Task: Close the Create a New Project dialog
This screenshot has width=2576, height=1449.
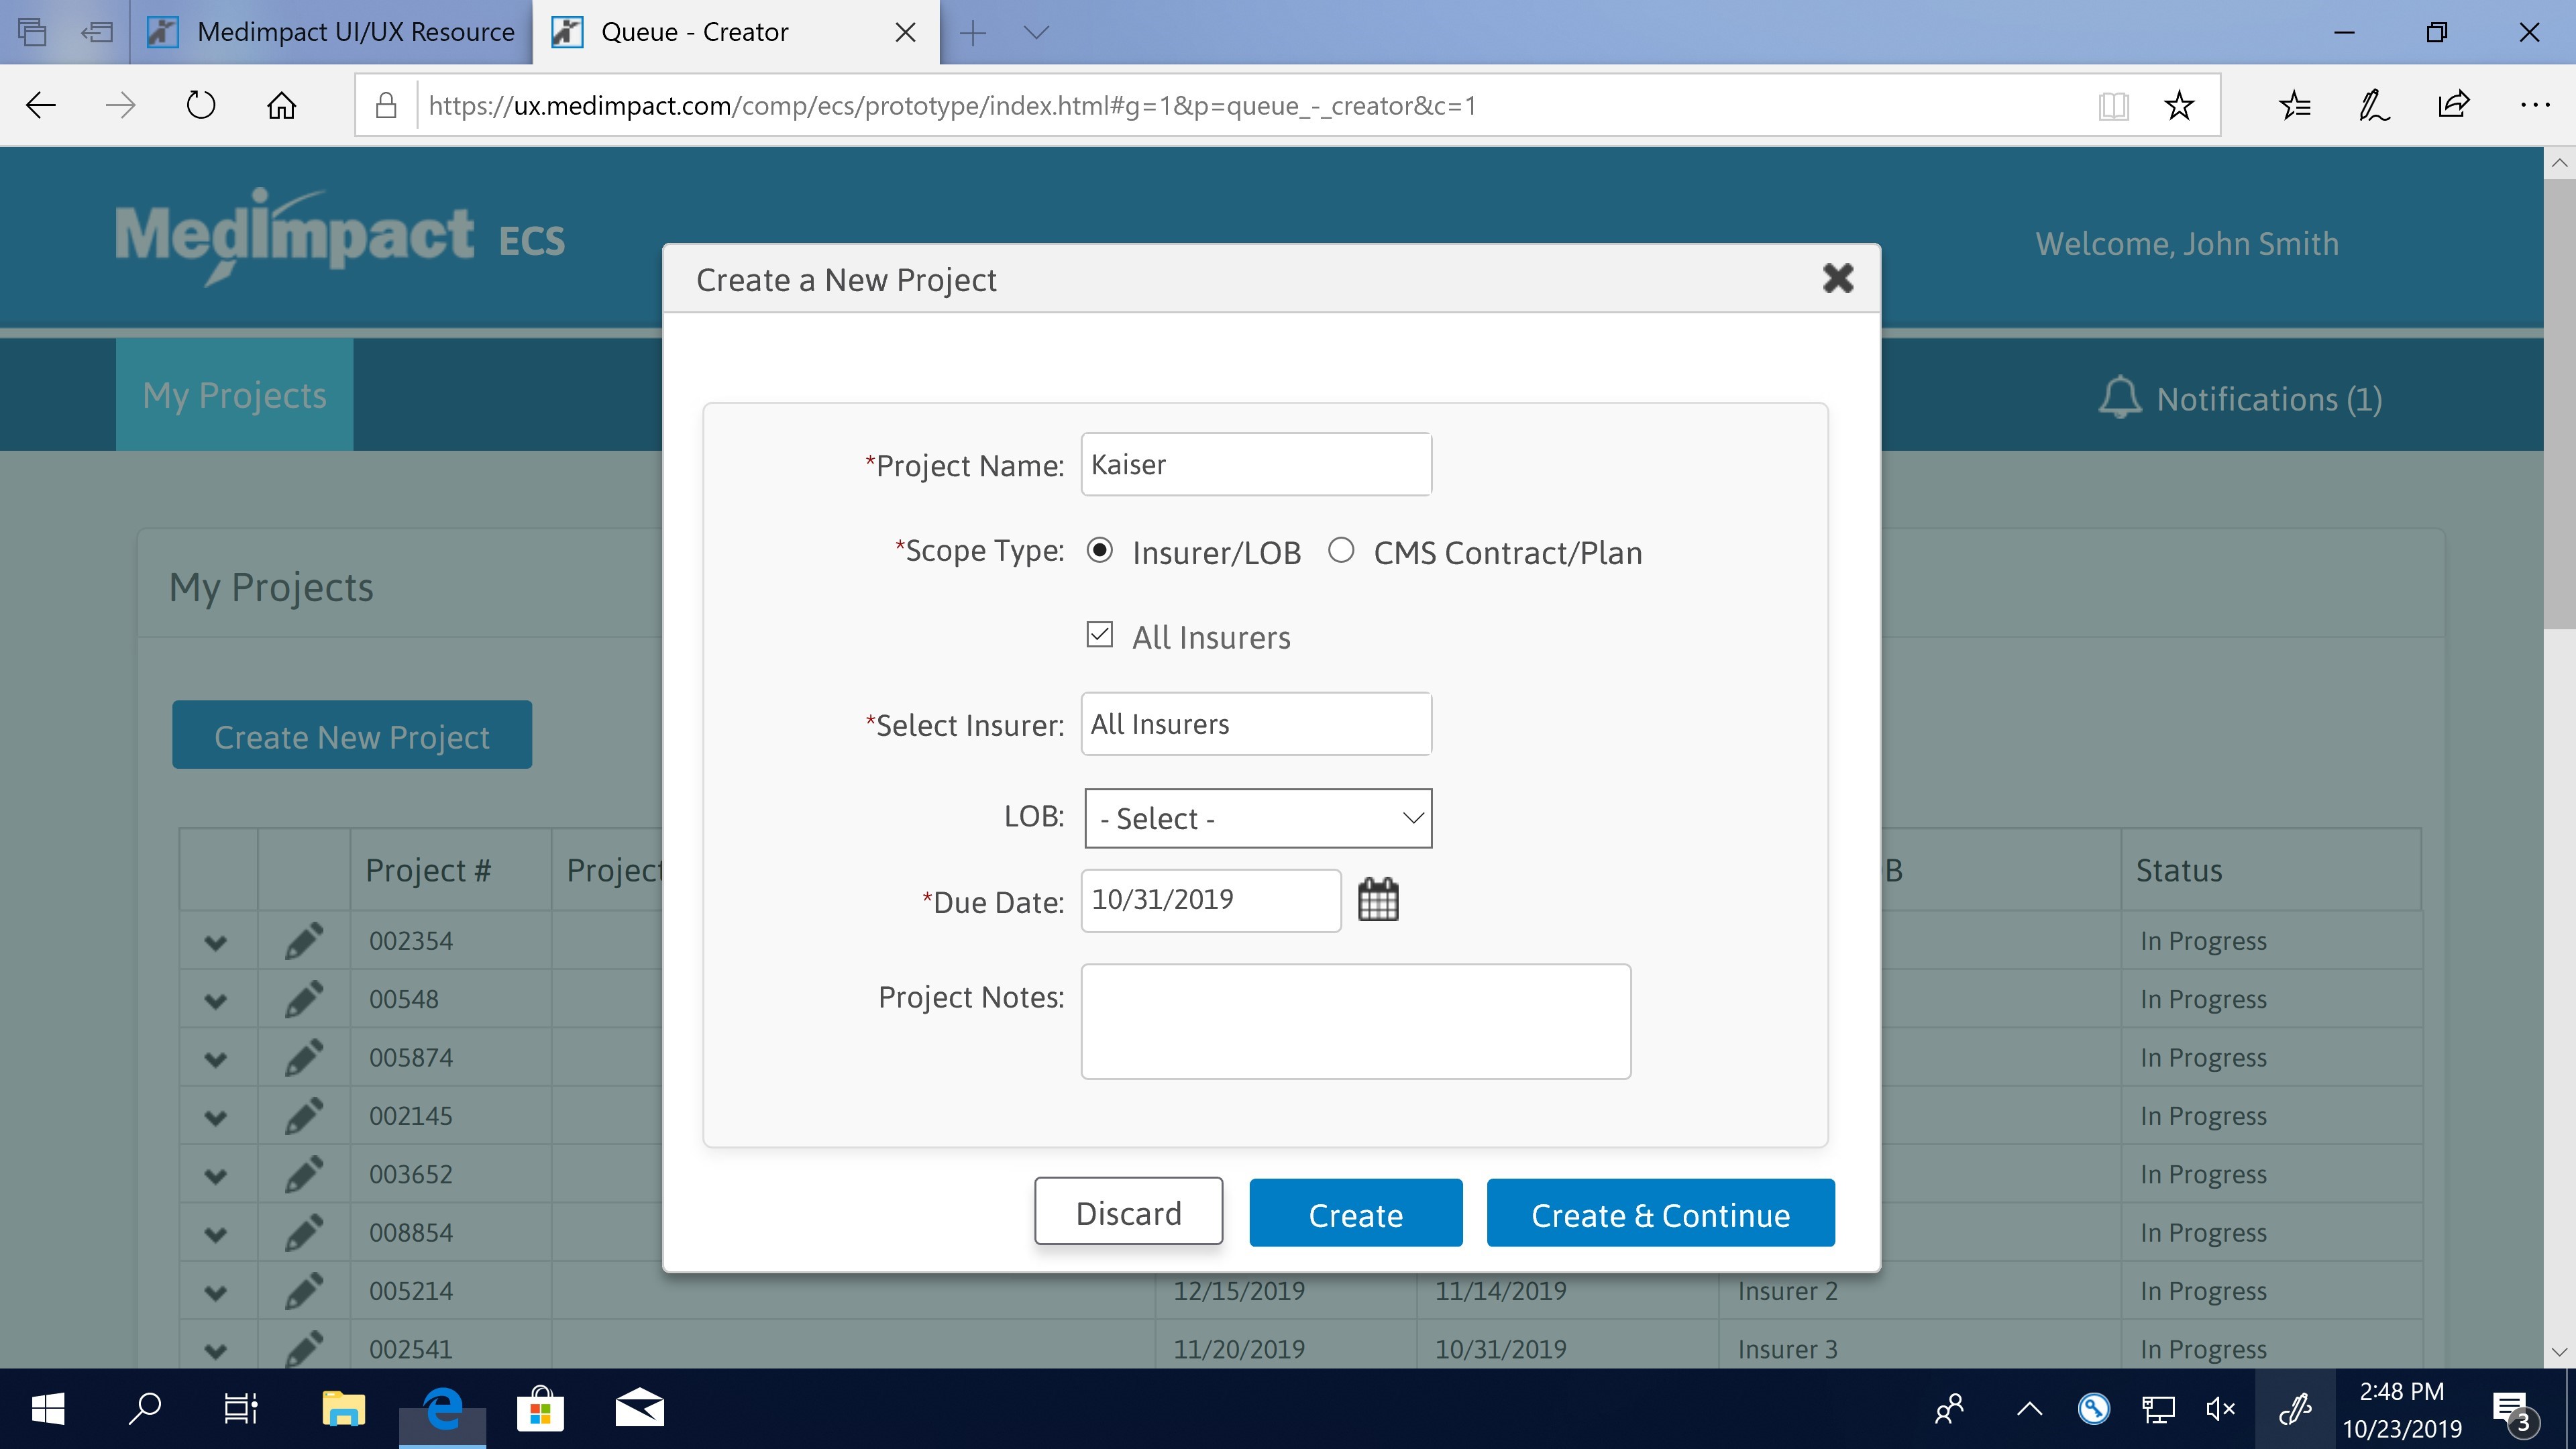Action: click(x=1838, y=278)
